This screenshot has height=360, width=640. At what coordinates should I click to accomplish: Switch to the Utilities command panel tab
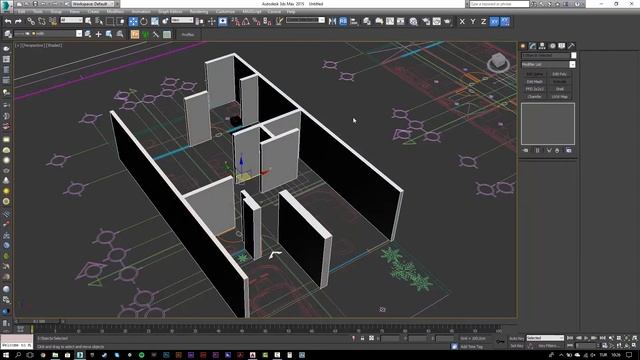coord(571,46)
